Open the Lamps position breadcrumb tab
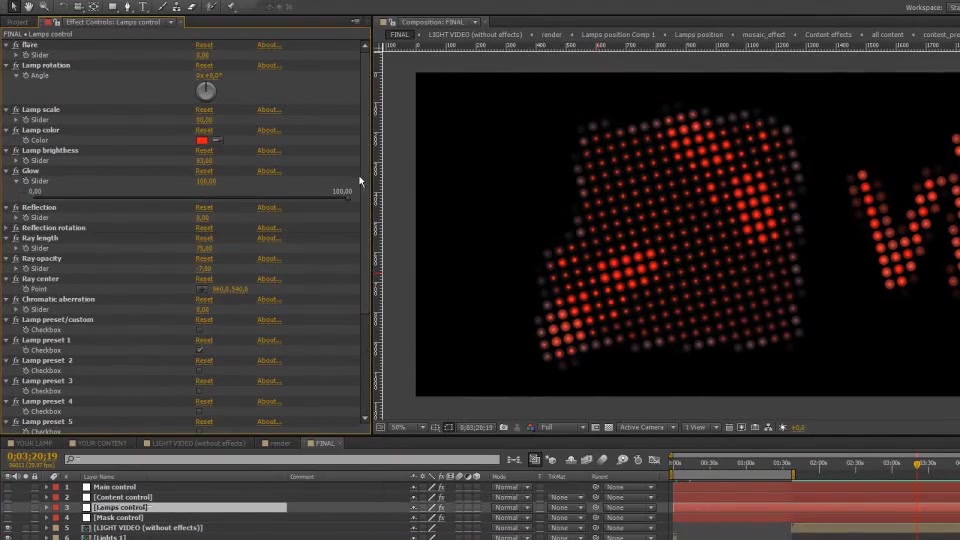The width and height of the screenshot is (960, 540). (x=699, y=35)
